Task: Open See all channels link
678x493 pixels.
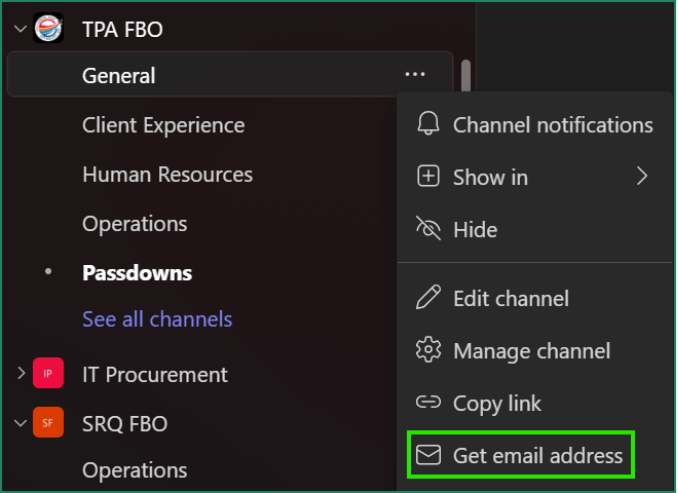Action: click(x=157, y=319)
